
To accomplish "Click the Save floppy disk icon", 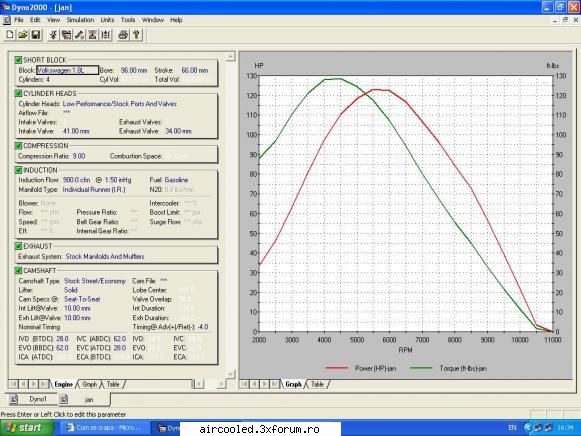I will [36, 35].
